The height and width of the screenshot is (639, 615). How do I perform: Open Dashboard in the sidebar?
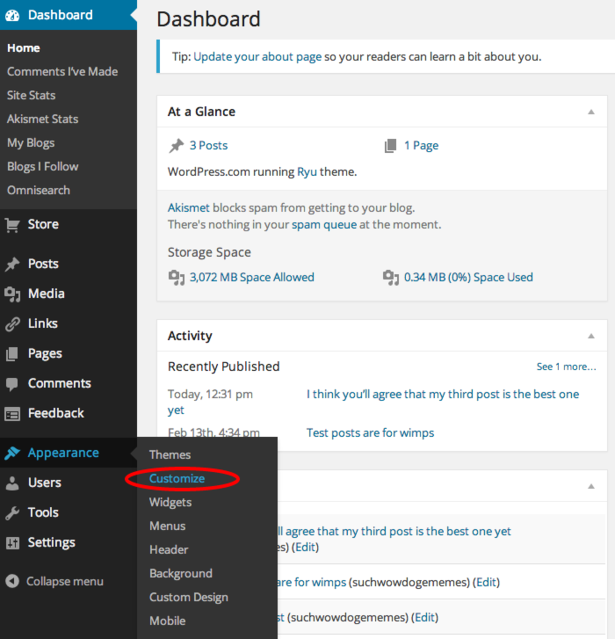(x=60, y=15)
